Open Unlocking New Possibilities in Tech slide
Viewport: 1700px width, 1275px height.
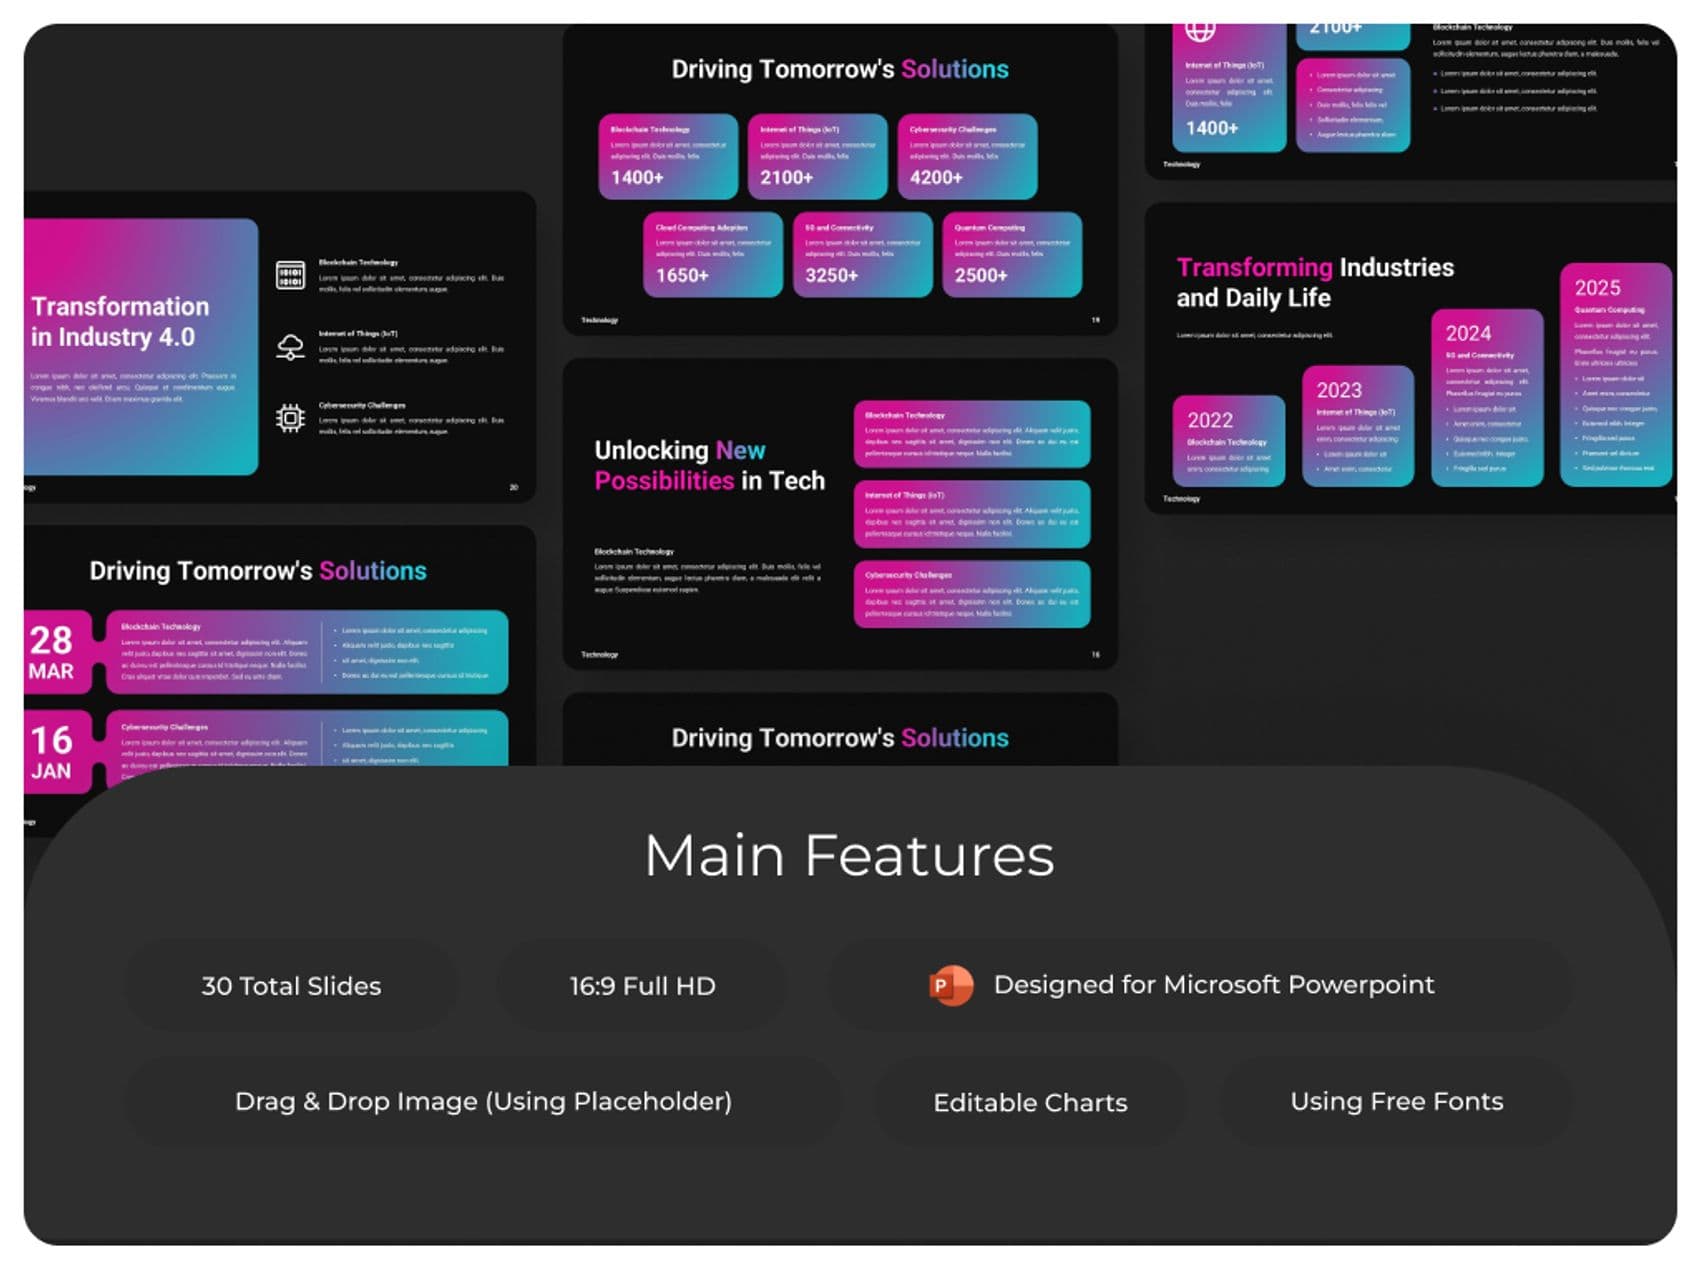tap(840, 514)
